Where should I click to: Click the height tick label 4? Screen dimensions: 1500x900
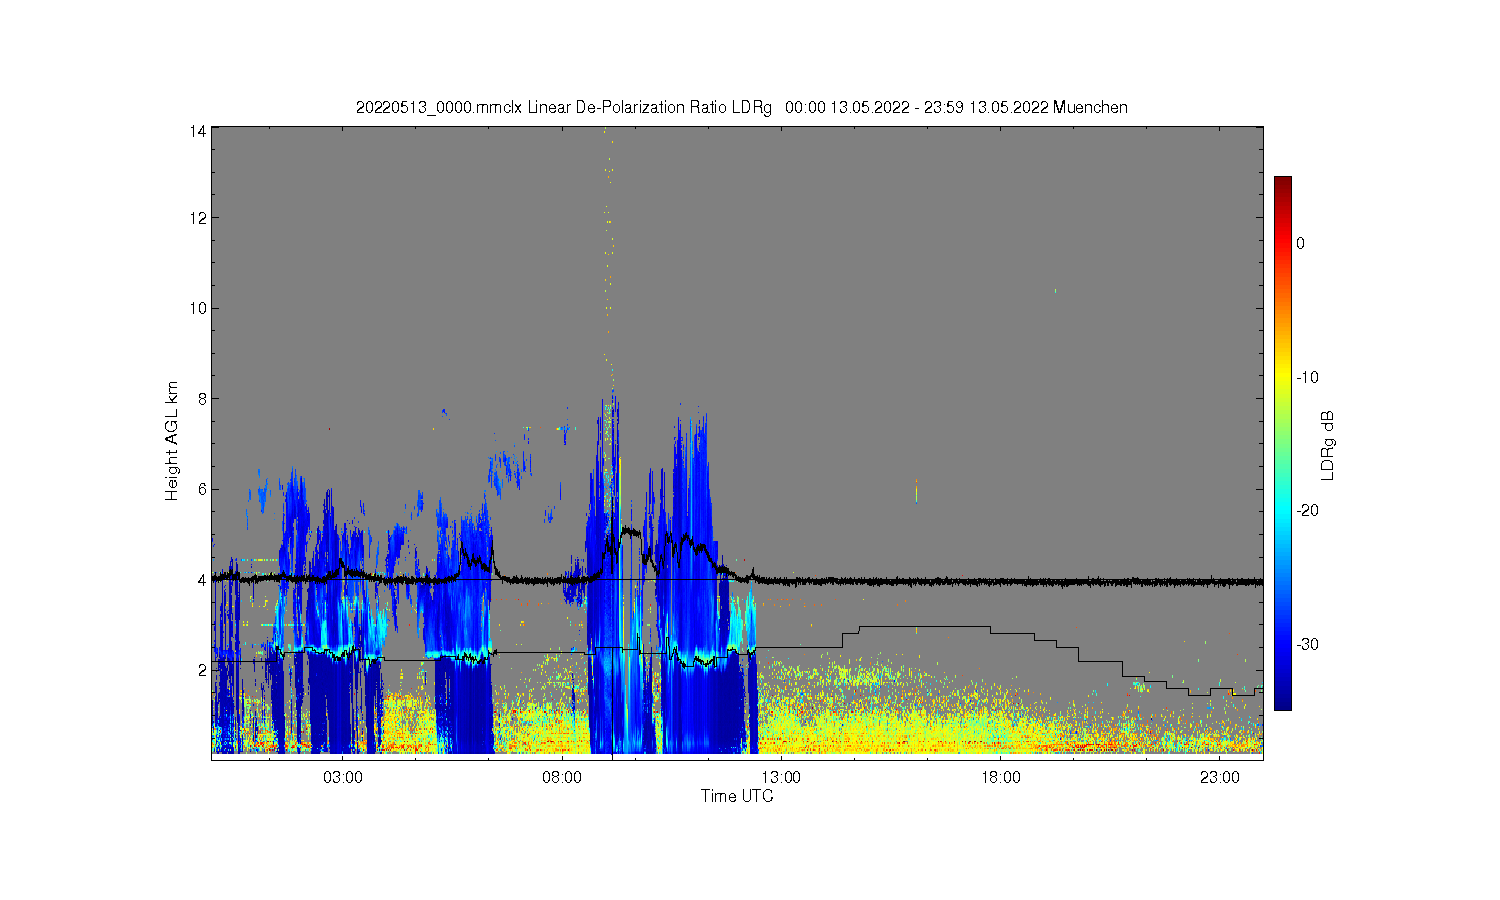[203, 579]
